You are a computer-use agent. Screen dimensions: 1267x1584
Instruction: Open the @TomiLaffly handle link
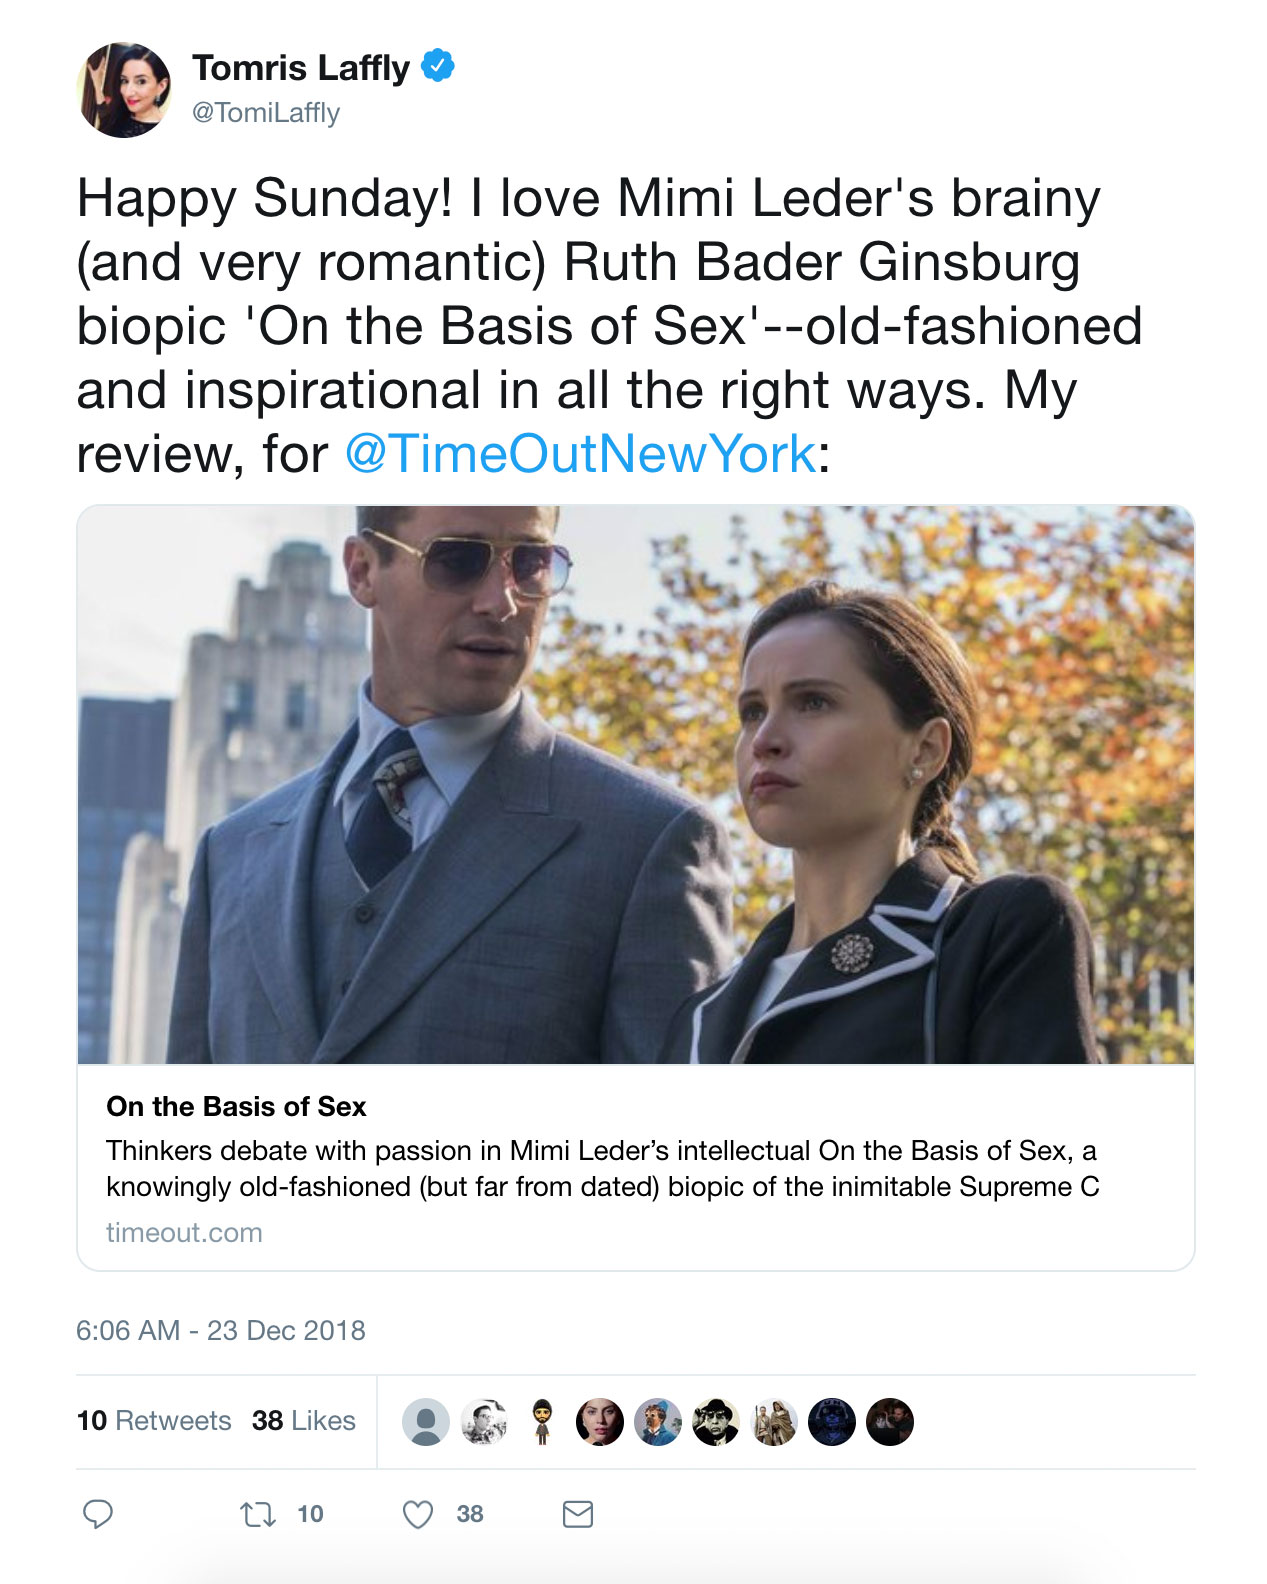[266, 112]
